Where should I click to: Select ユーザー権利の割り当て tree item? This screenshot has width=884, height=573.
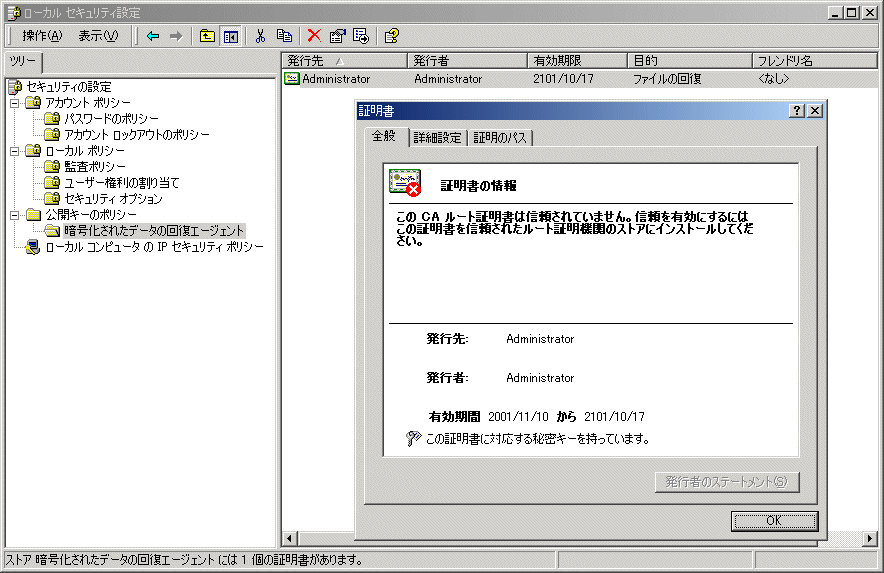pos(121,182)
